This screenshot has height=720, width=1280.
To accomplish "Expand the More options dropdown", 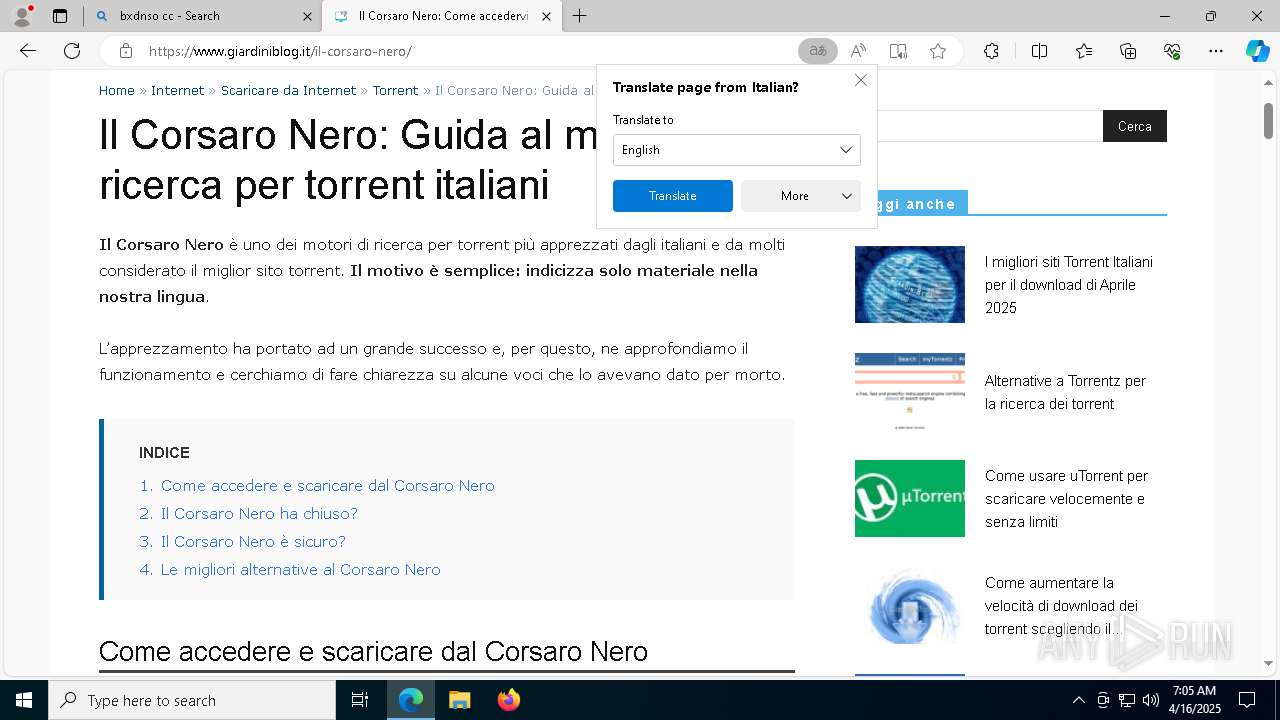I will point(801,196).
